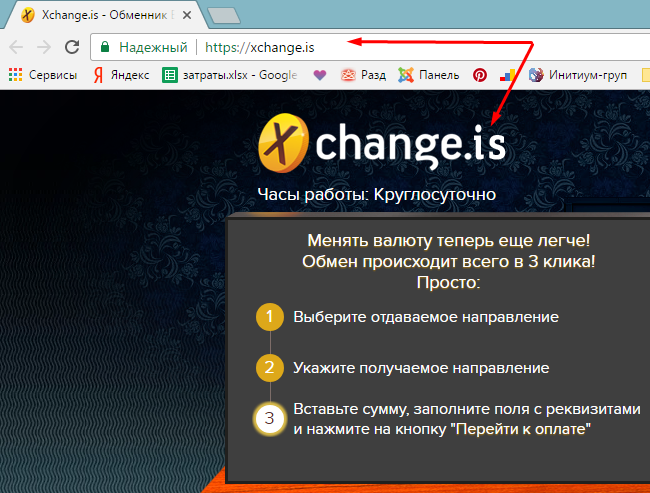Click the Xchange.is gold coin logo

coord(284,143)
